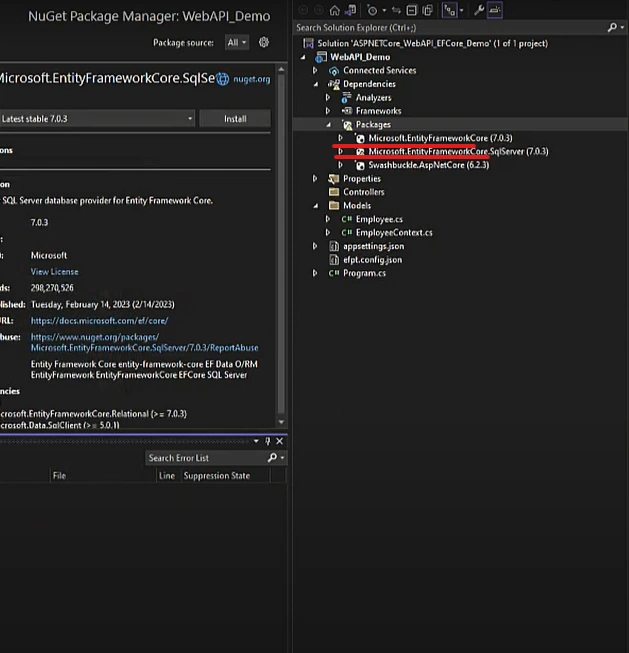Click the Install button
This screenshot has height=653, width=629.
(235, 119)
